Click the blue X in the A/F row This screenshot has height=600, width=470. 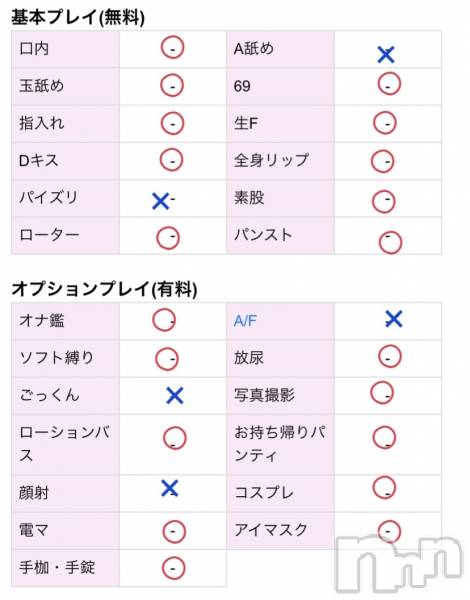tap(394, 319)
